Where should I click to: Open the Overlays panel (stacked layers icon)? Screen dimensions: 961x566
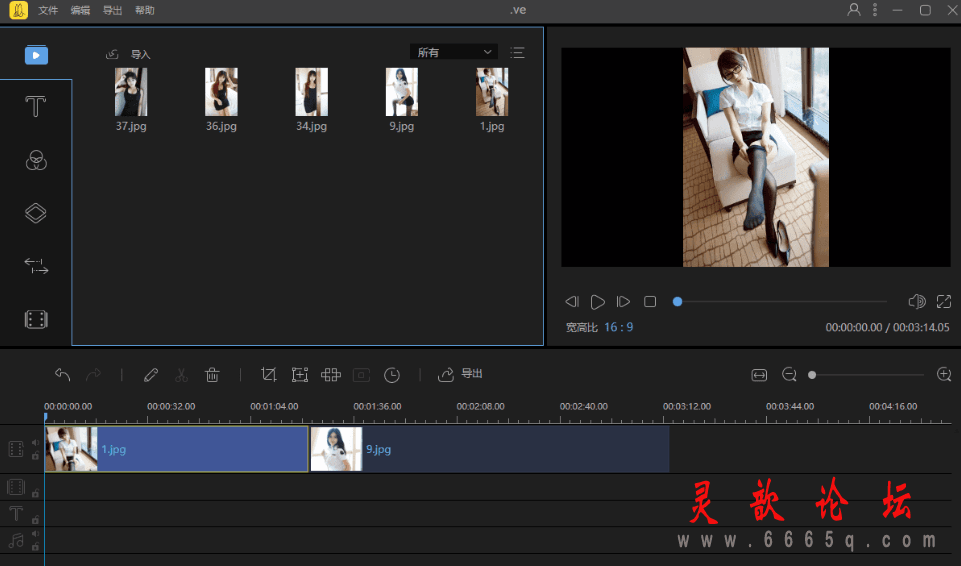36,213
